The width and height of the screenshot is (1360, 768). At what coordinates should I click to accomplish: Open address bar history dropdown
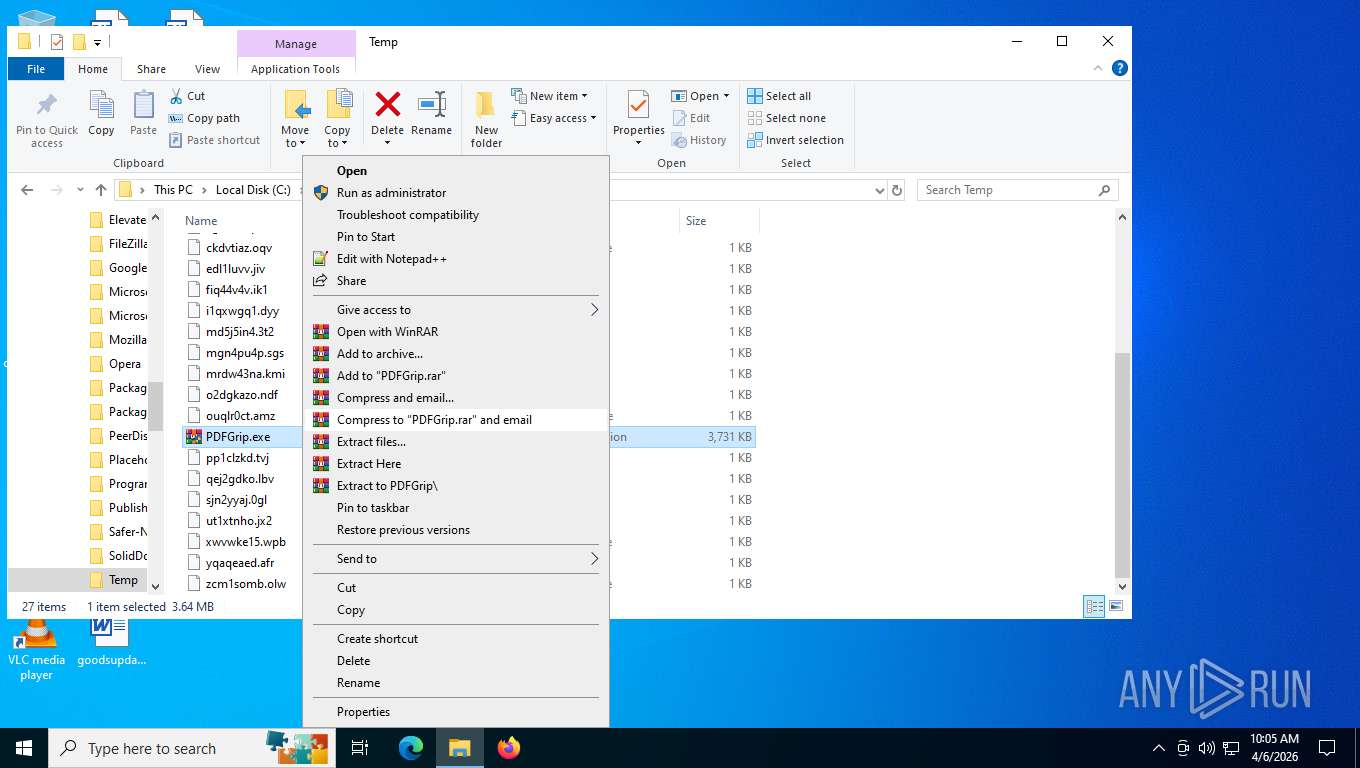(x=880, y=190)
